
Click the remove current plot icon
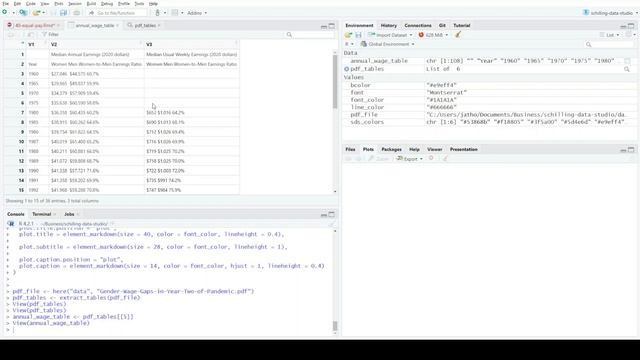tap(431, 158)
